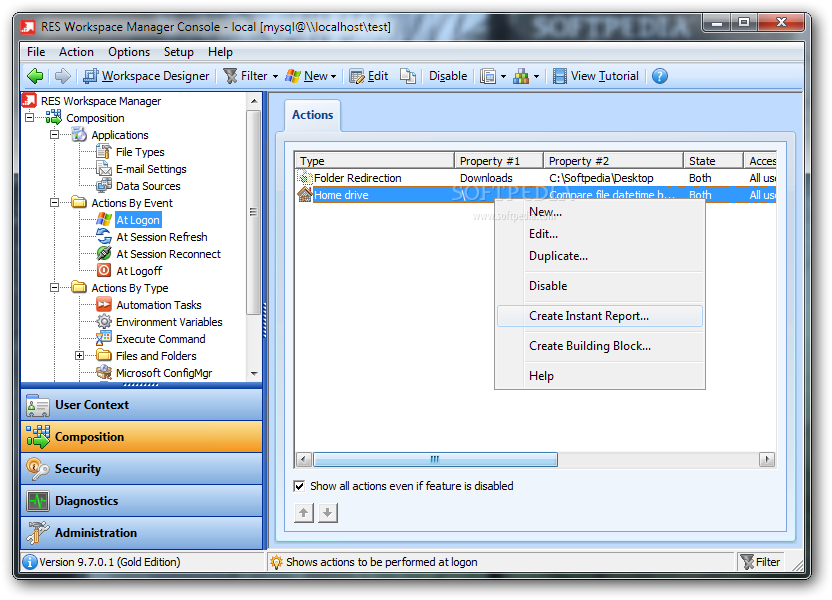Select Microsoft ConfigMgr in the tree
The image size is (832, 600).
[x=164, y=372]
